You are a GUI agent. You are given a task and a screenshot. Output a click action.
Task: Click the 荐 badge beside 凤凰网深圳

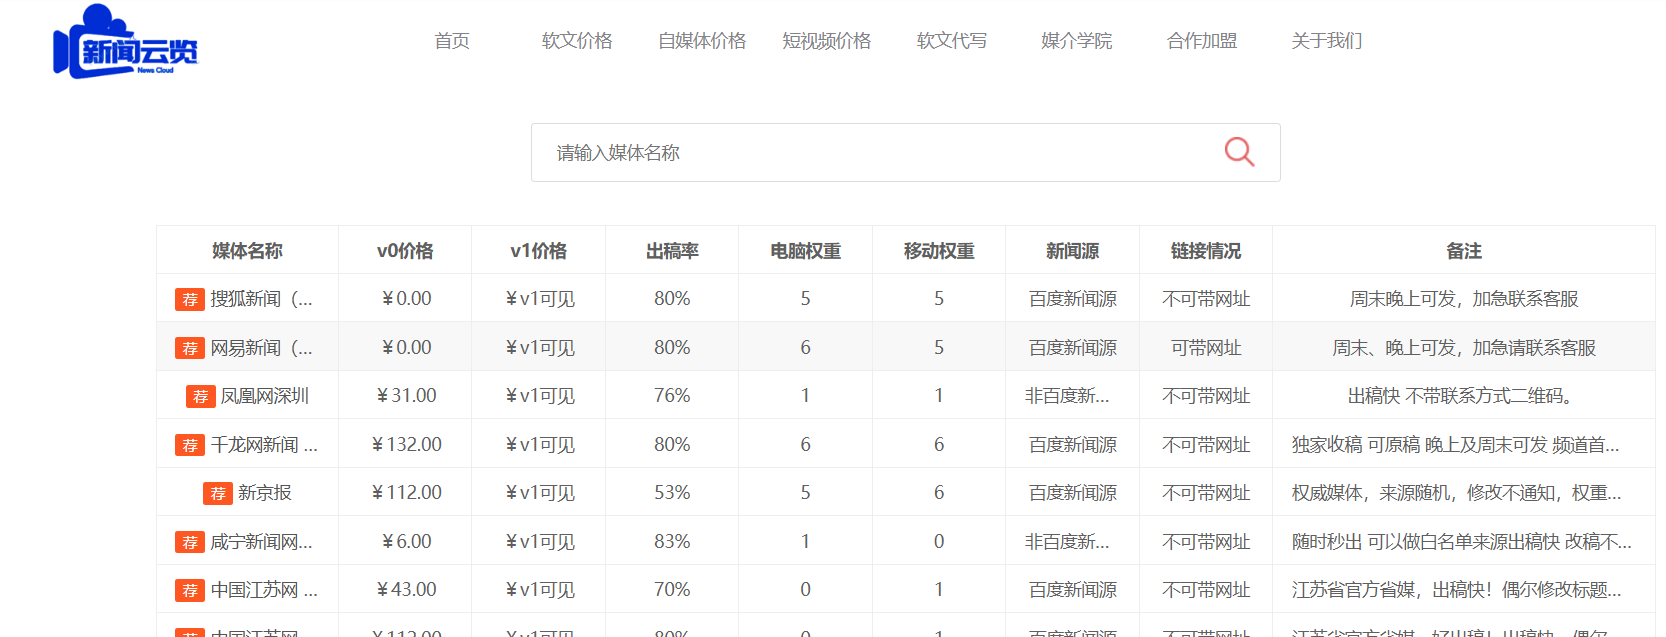tap(200, 396)
